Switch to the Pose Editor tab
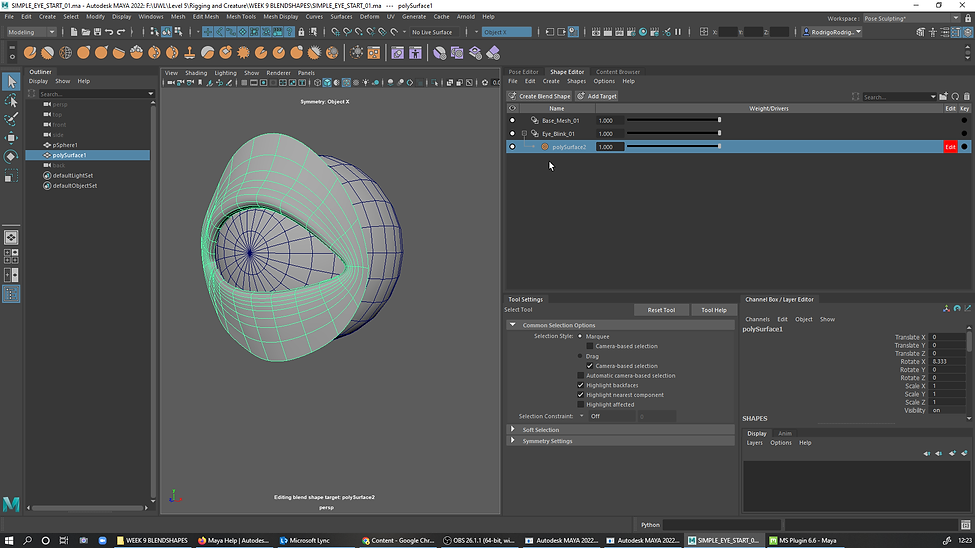 [x=524, y=72]
